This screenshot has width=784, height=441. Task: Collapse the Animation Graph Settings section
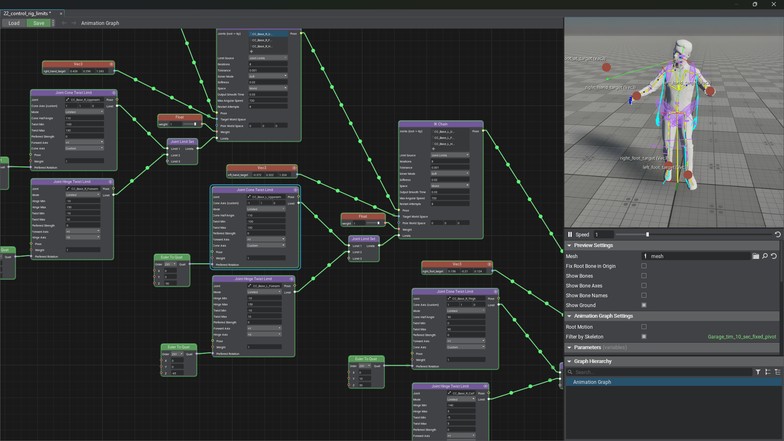coord(569,316)
